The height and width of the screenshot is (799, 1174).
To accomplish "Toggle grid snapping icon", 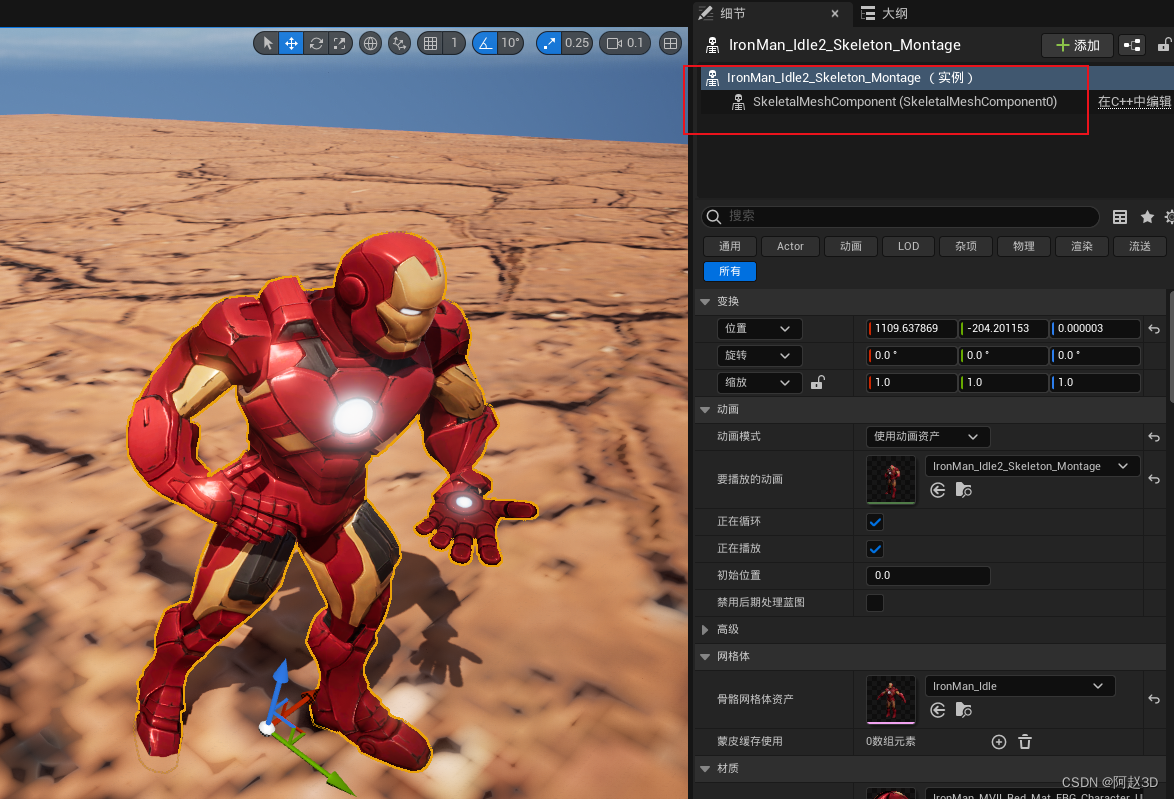I will 431,43.
